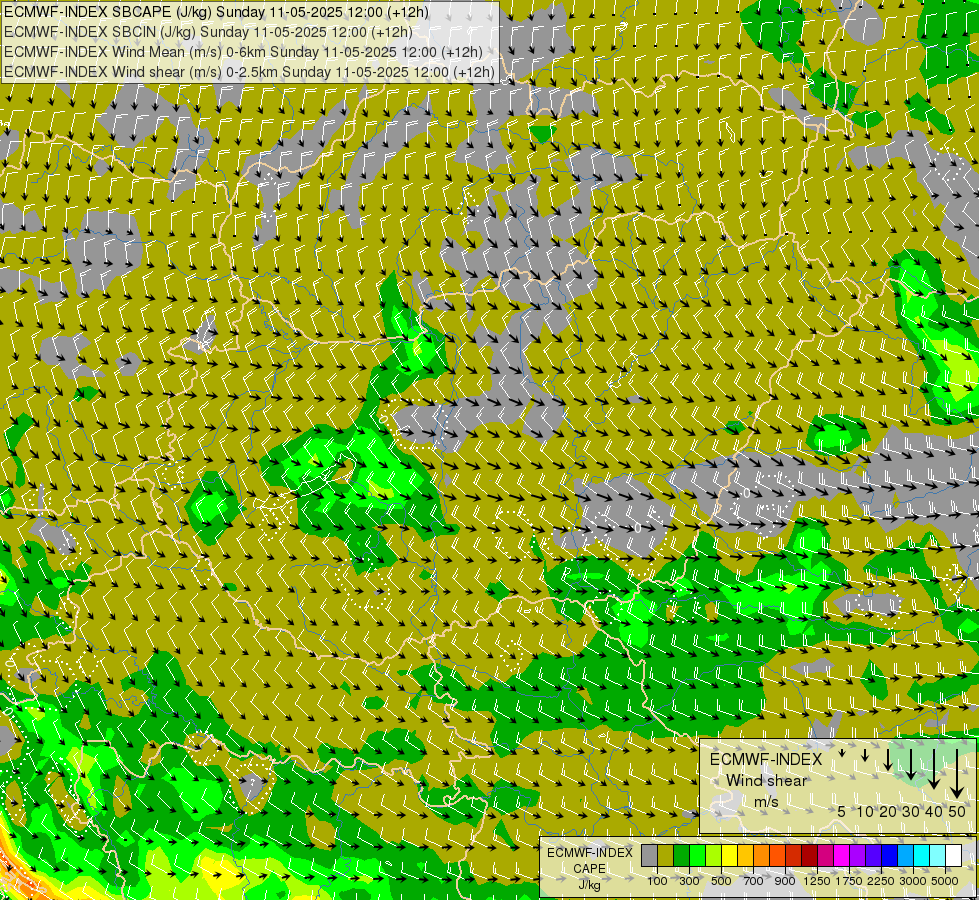The image size is (979, 900).
Task: Click the 900 tick label on CAPE scale
Action: click(785, 881)
